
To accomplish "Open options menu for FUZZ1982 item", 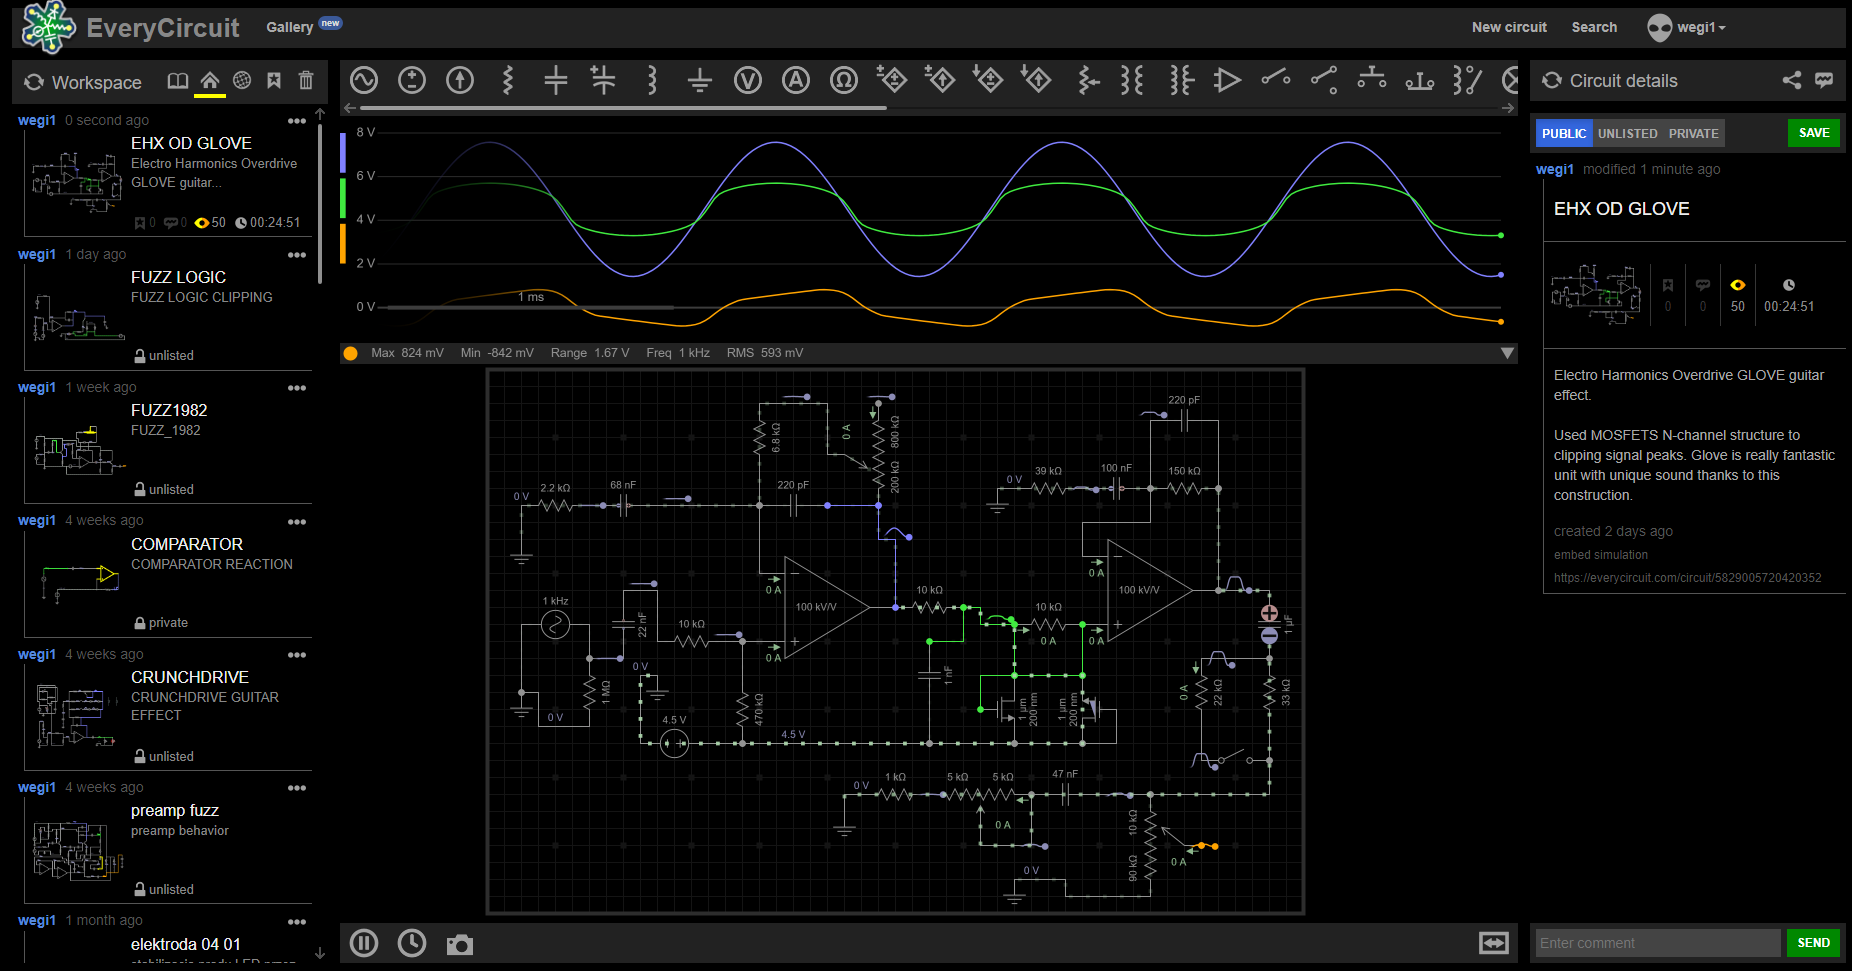I will (x=297, y=388).
